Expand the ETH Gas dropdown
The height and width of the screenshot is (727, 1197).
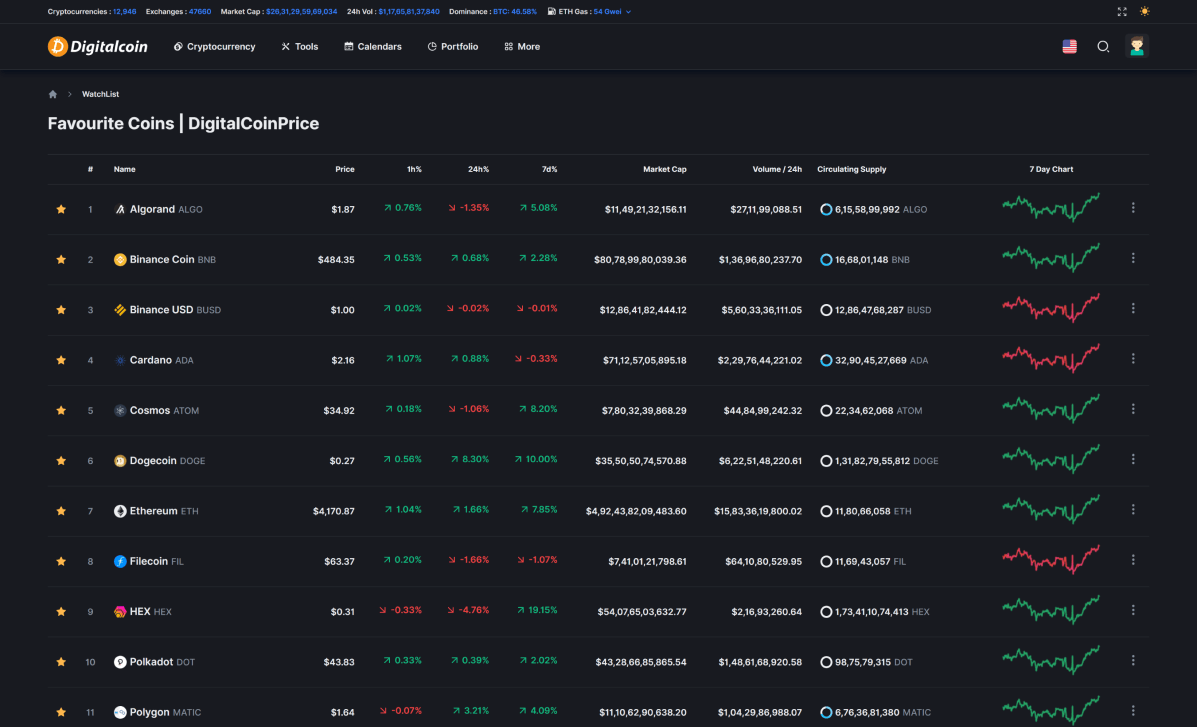tap(628, 12)
